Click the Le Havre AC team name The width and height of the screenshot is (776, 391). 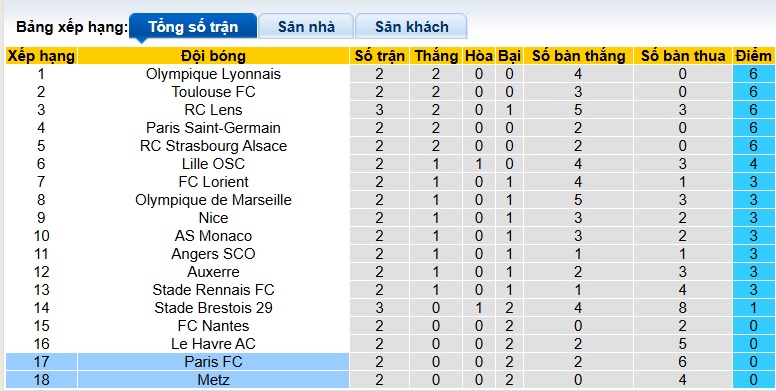[x=213, y=344]
